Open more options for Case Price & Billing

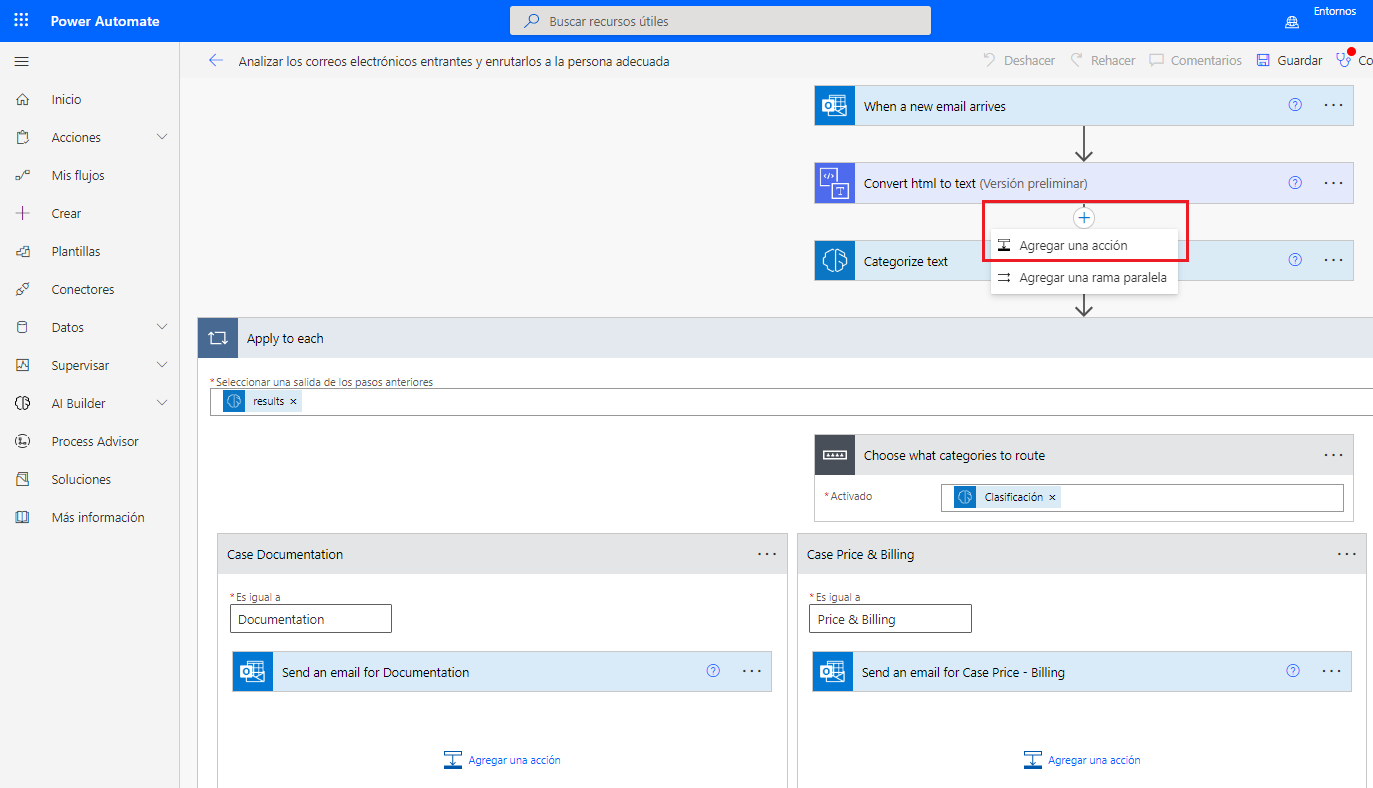(x=1347, y=554)
